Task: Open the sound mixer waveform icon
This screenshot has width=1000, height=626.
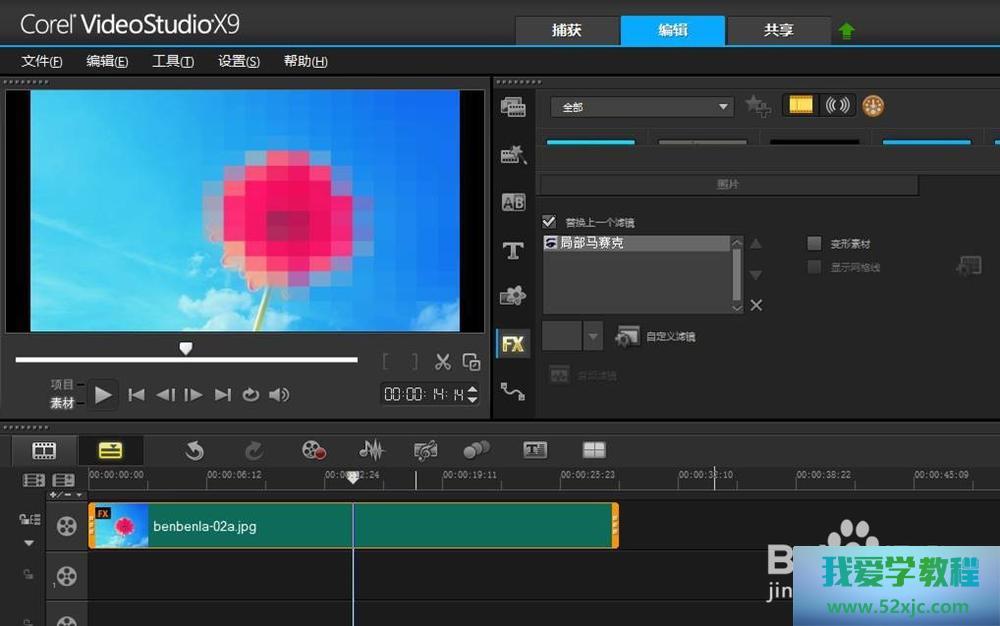Action: pyautogui.click(x=371, y=451)
